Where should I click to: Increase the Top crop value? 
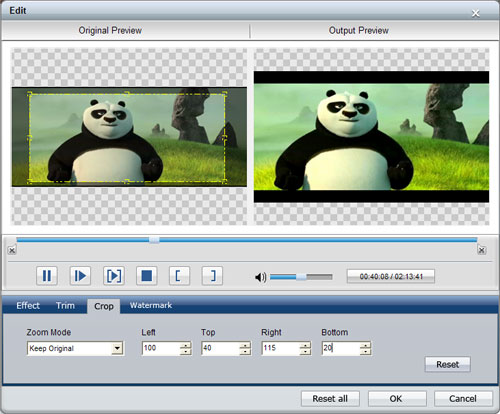[245, 345]
